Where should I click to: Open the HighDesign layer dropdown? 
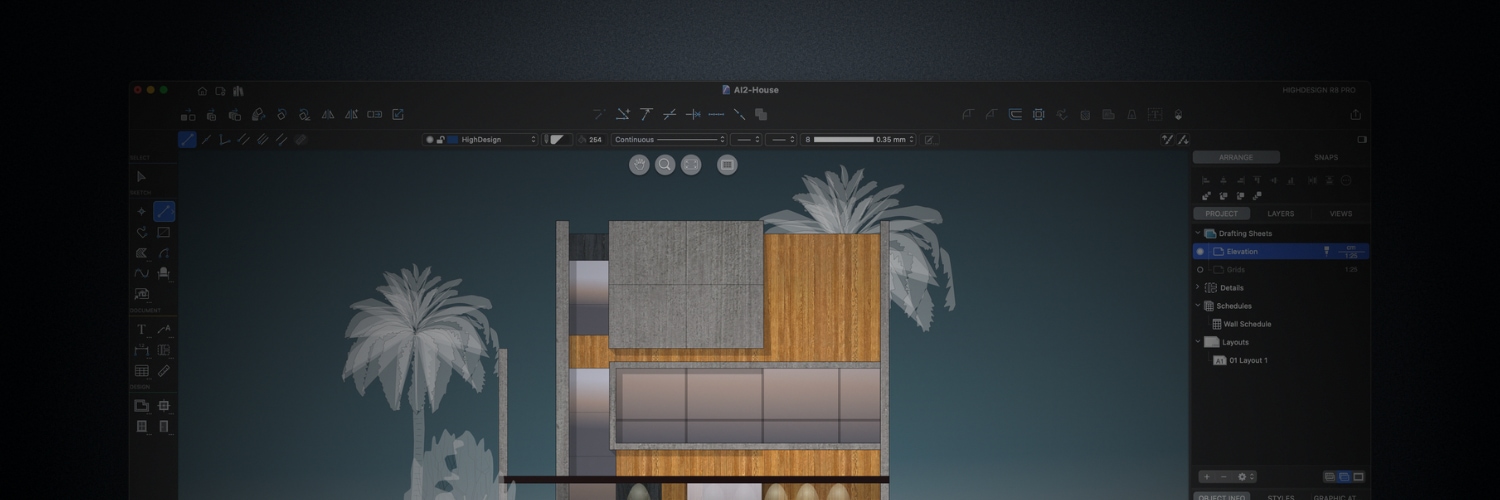[480, 140]
